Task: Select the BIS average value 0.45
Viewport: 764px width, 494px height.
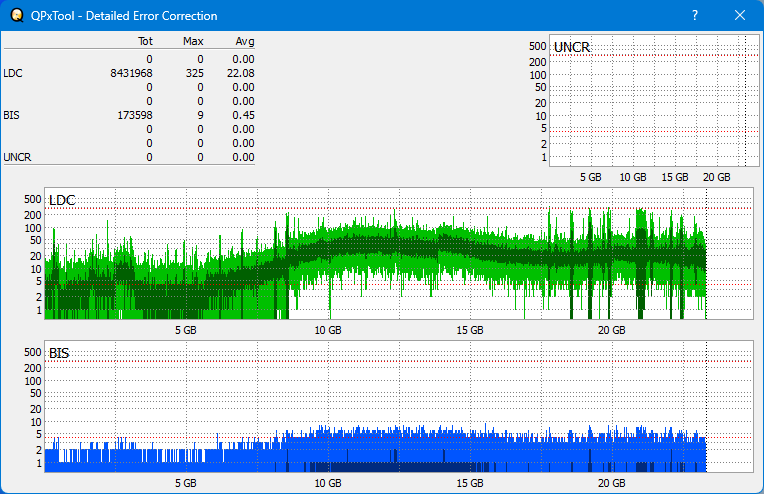Action: 243,115
